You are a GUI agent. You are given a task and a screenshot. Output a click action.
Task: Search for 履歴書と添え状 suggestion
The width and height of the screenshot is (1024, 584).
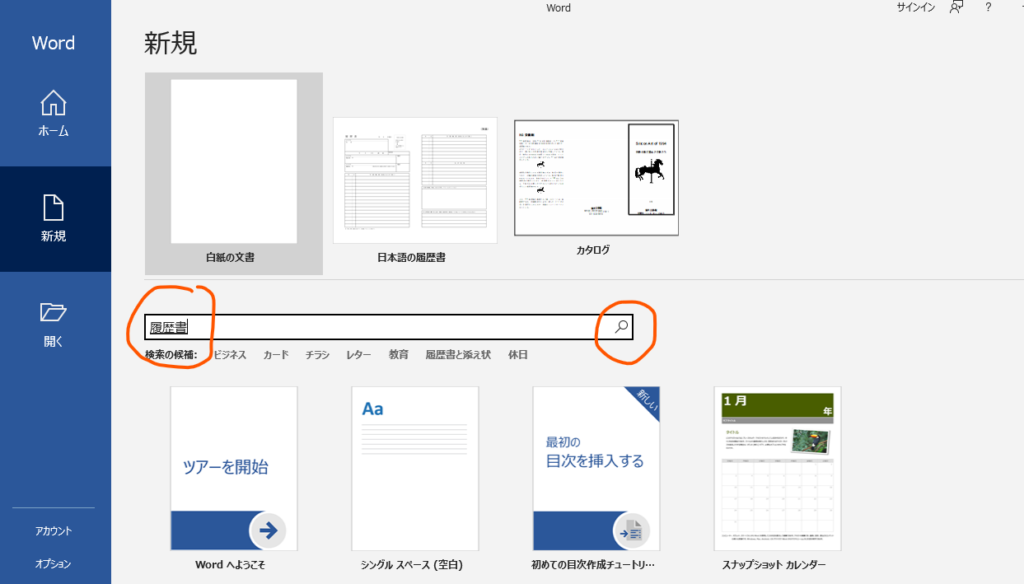click(457, 355)
